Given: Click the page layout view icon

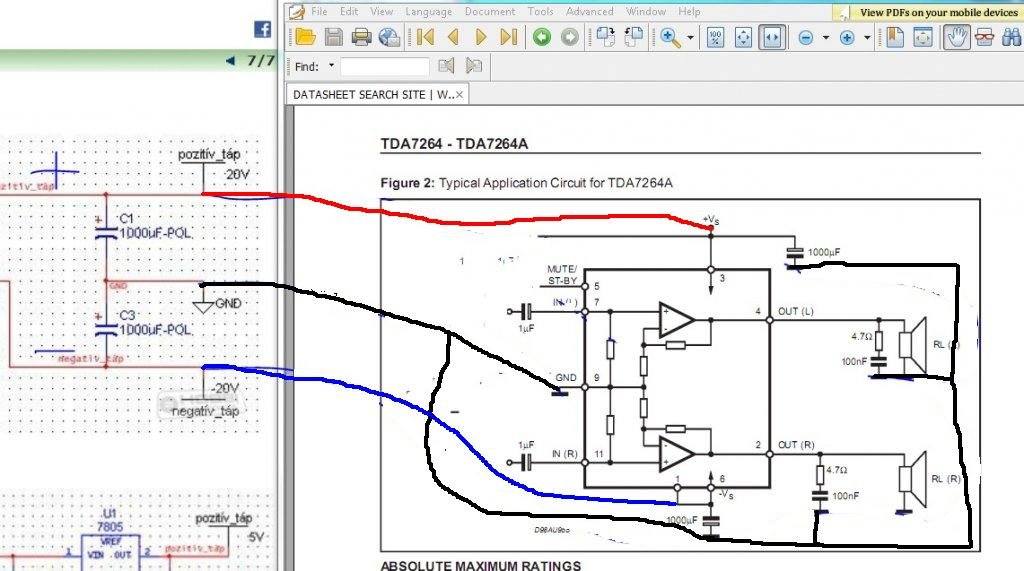Looking at the screenshot, I should pos(923,37).
